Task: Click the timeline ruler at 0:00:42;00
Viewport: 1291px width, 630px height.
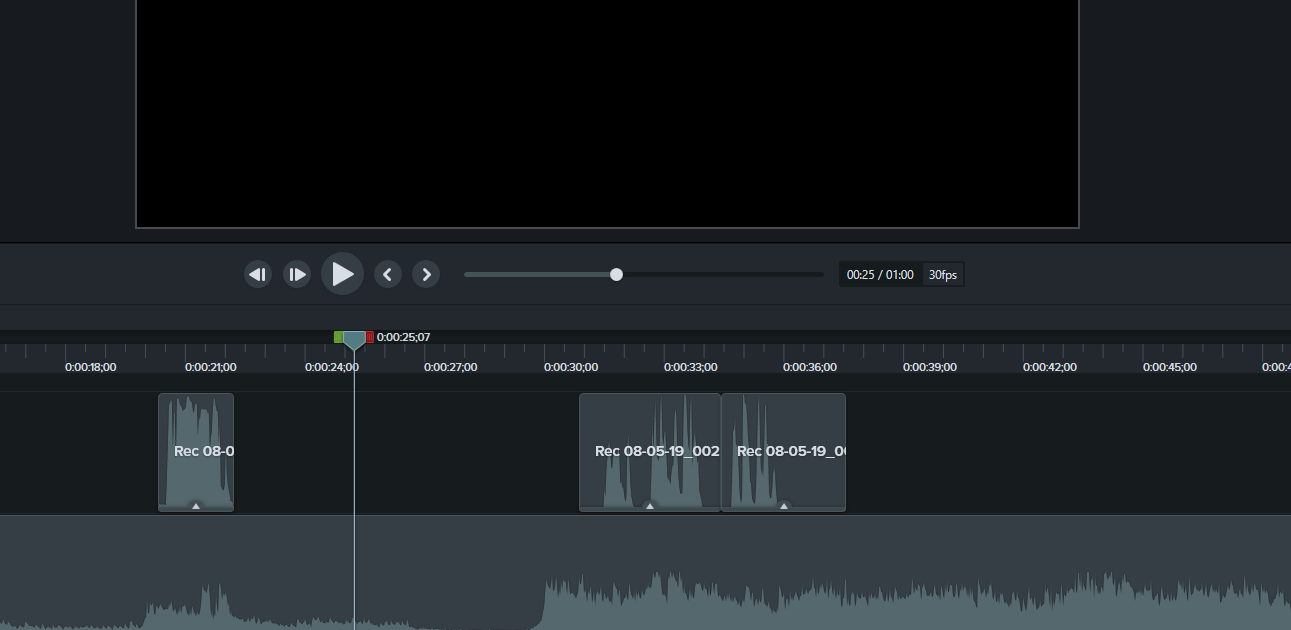Action: (1050, 355)
